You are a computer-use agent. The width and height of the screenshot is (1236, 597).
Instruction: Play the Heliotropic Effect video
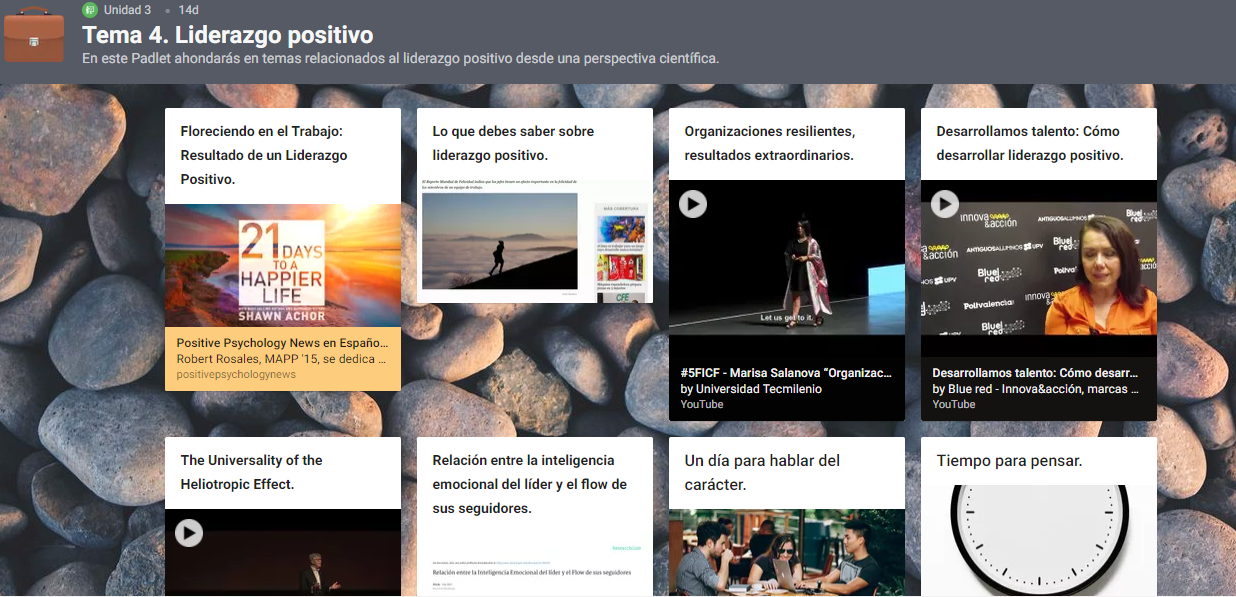(188, 533)
